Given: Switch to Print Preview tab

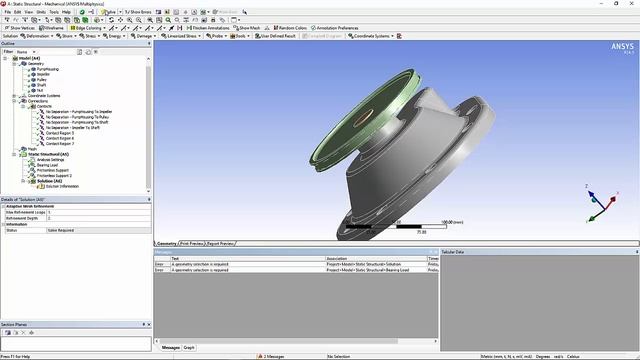Looking at the screenshot, I should (192, 244).
